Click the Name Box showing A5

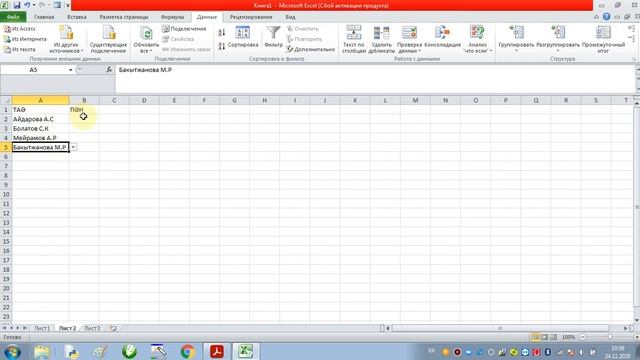point(33,70)
